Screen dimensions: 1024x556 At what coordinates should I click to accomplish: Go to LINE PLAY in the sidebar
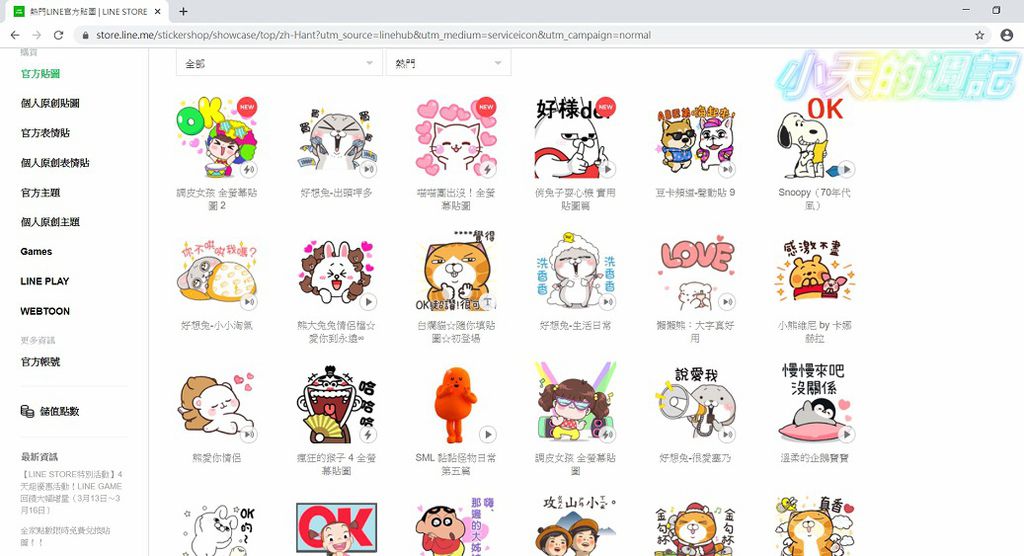pyautogui.click(x=44, y=281)
